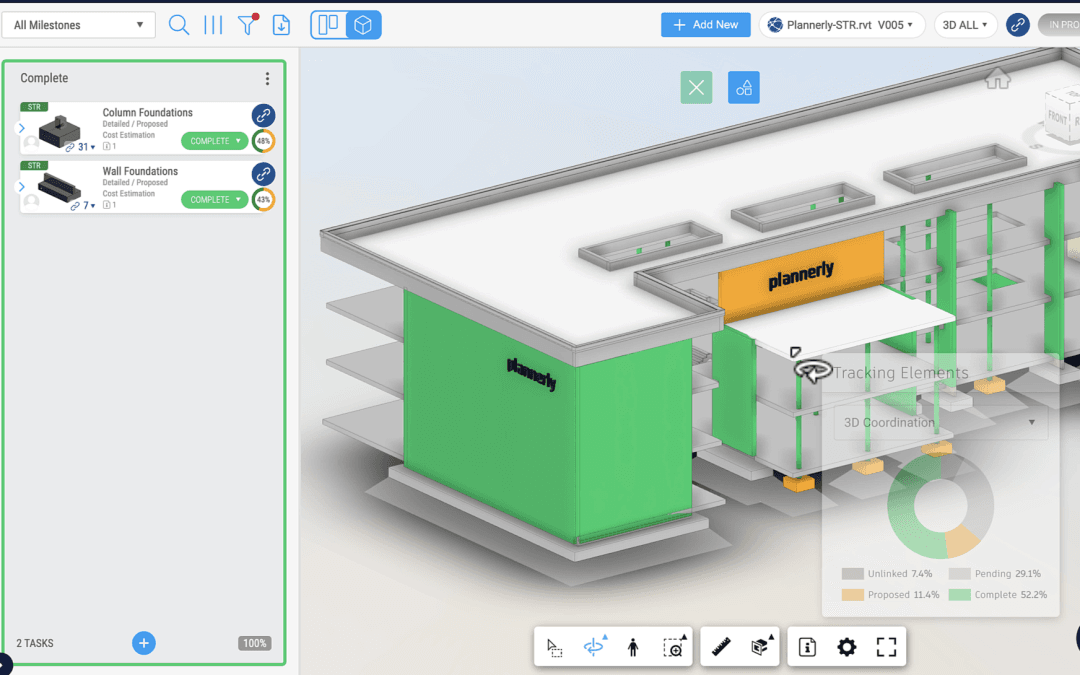Expand the Column Foundations task chevron
1080x675 pixels.
coord(22,128)
